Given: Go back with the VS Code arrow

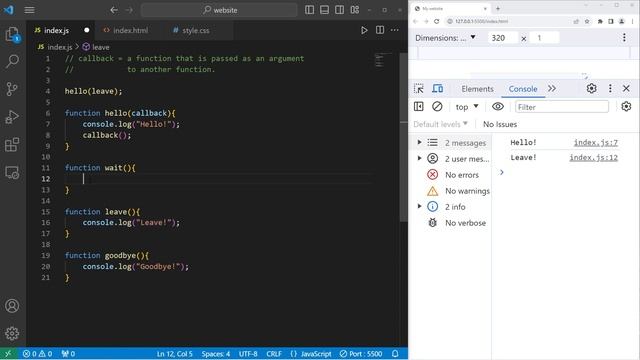Looking at the screenshot, I should click(x=114, y=10).
